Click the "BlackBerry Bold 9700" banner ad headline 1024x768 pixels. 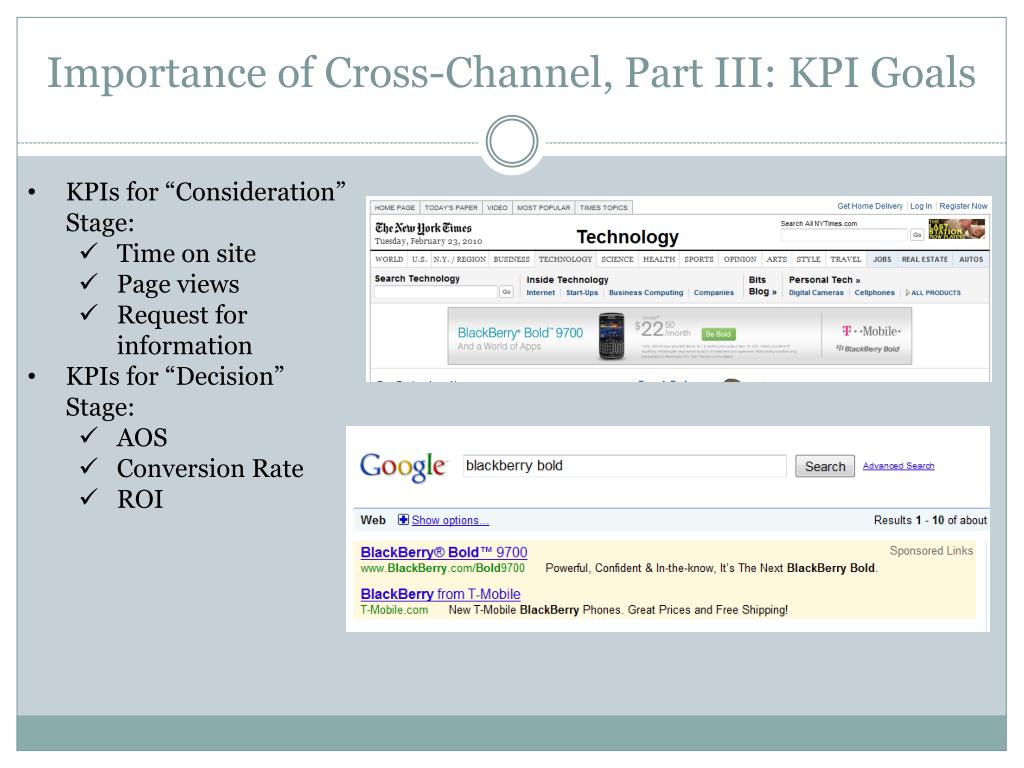(x=520, y=332)
